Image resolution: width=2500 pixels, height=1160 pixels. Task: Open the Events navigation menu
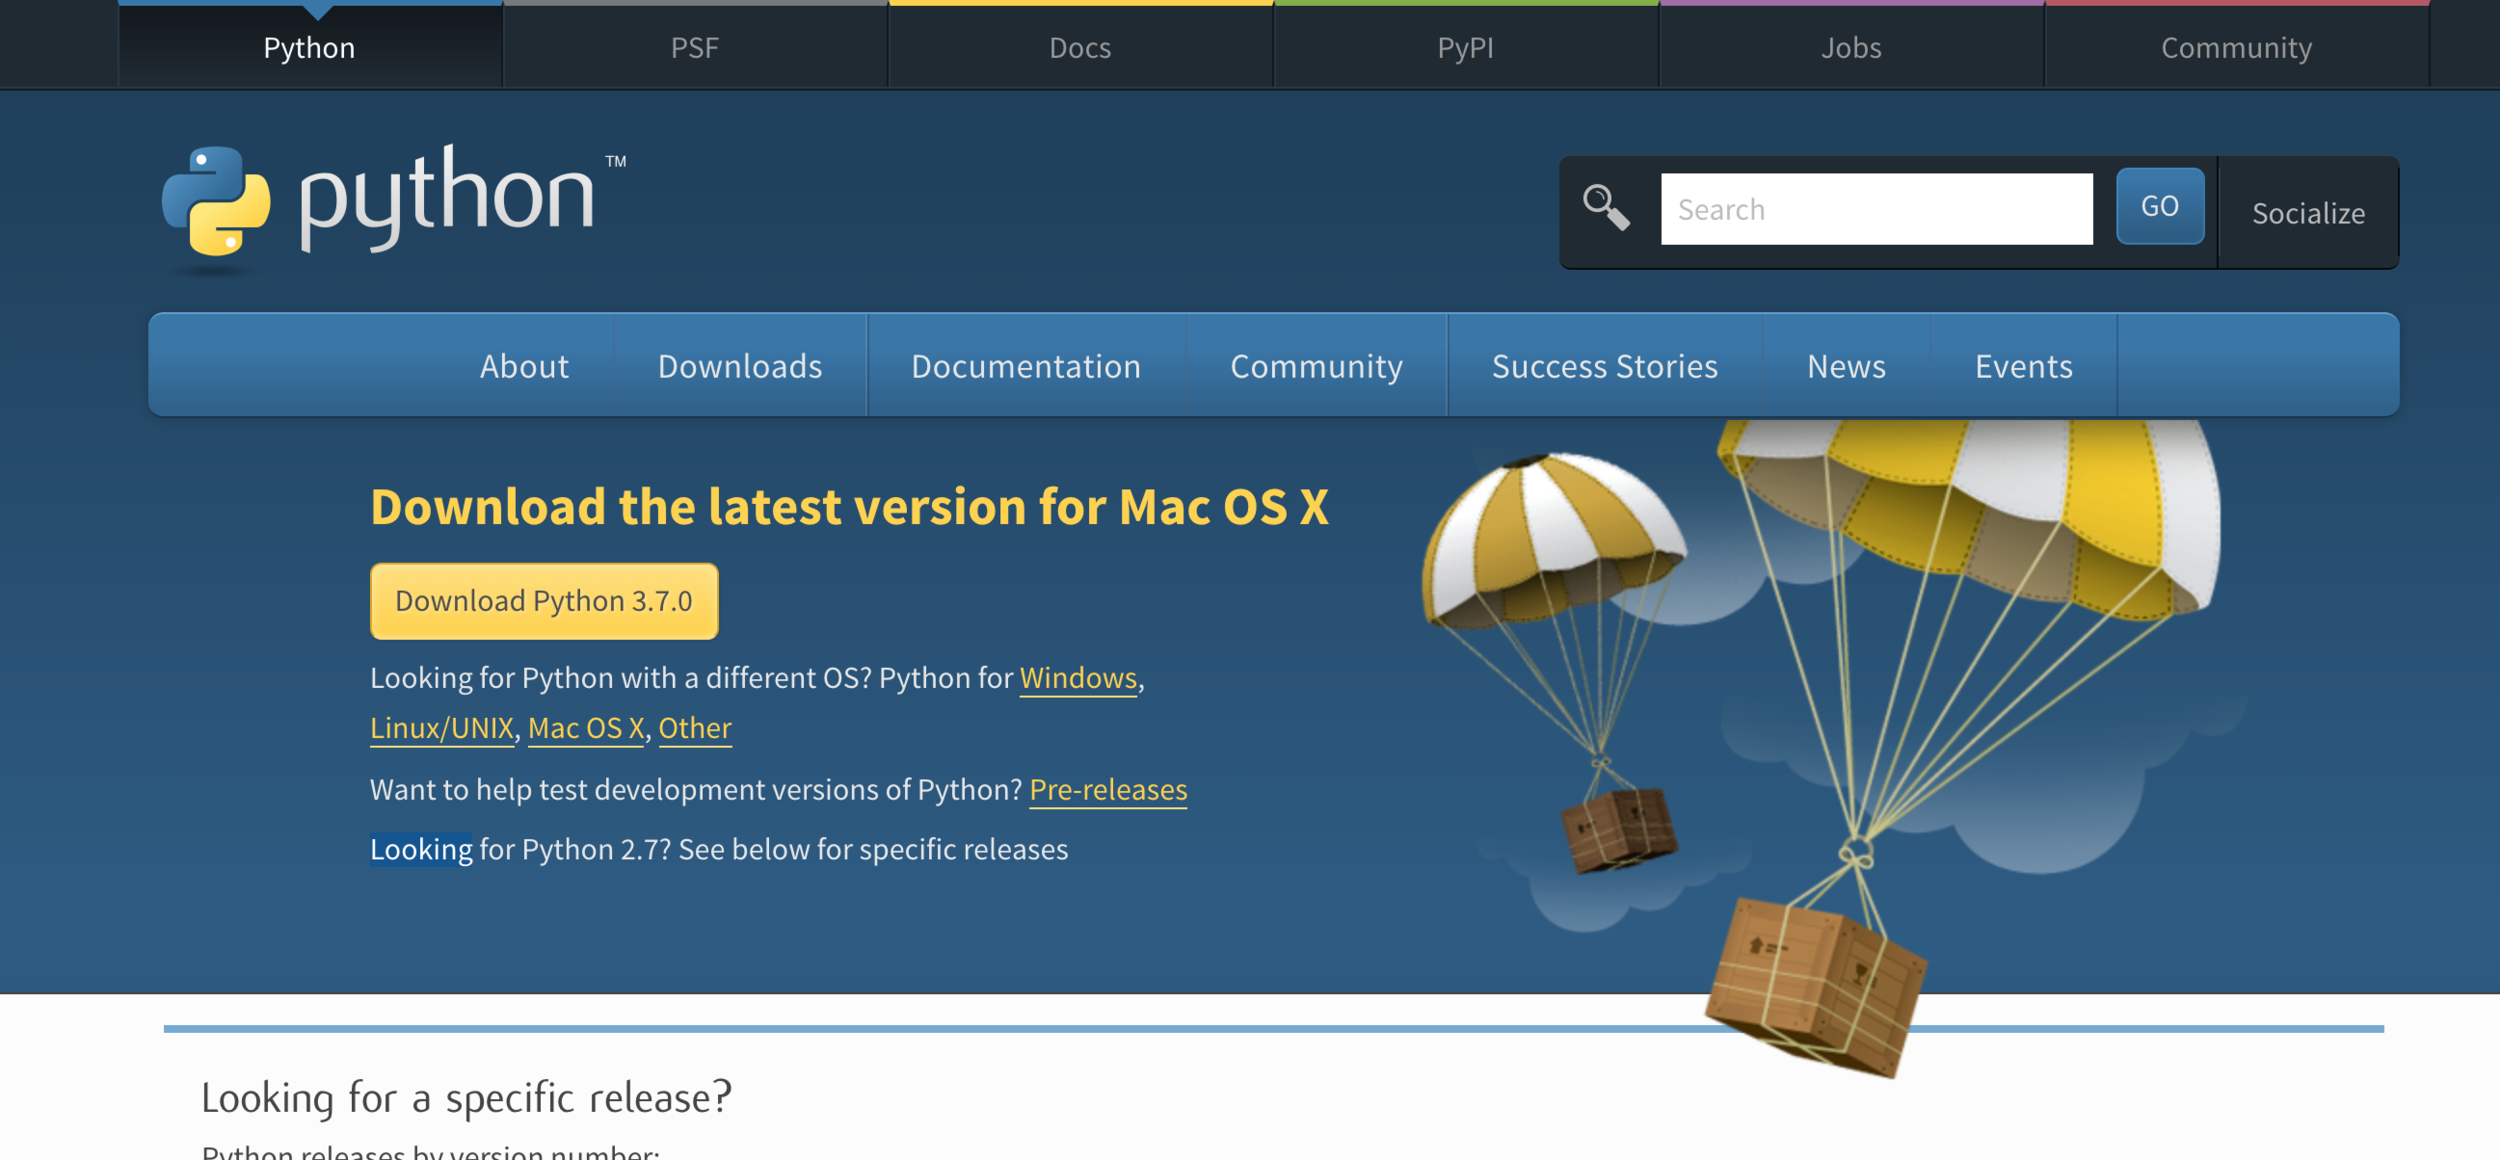click(x=2023, y=366)
